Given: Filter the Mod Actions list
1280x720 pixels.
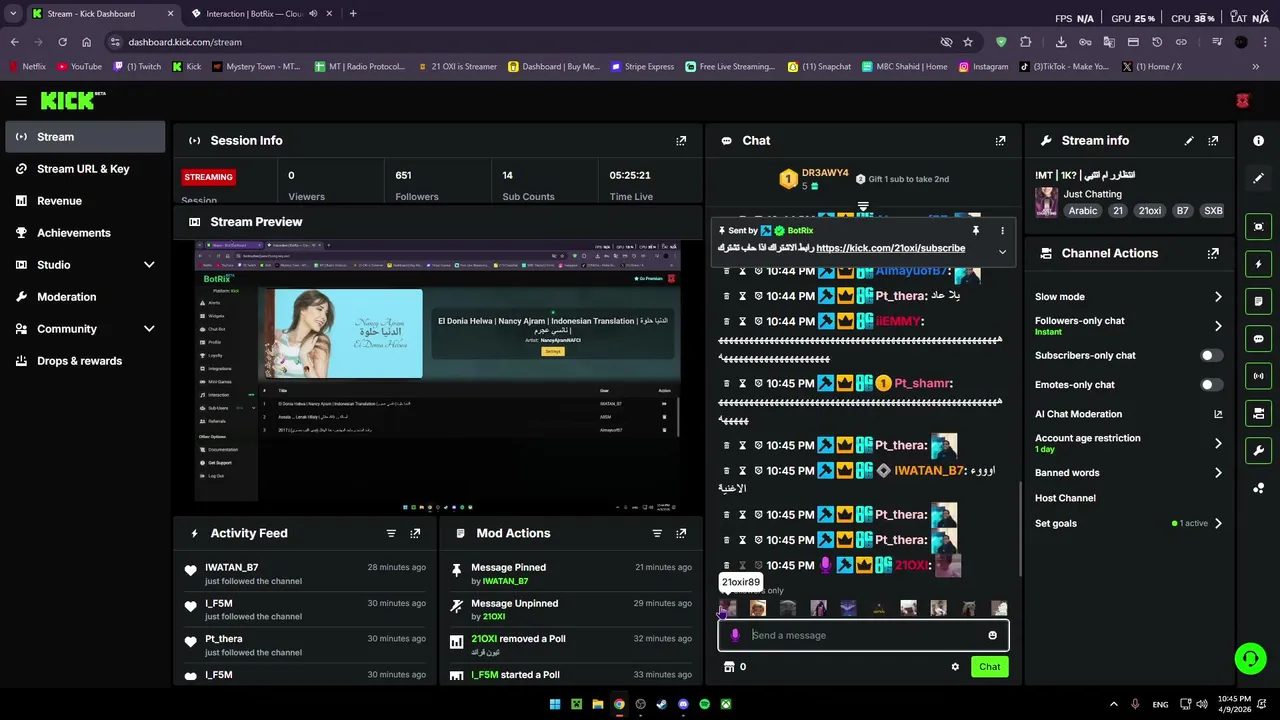Looking at the screenshot, I should coord(657,533).
